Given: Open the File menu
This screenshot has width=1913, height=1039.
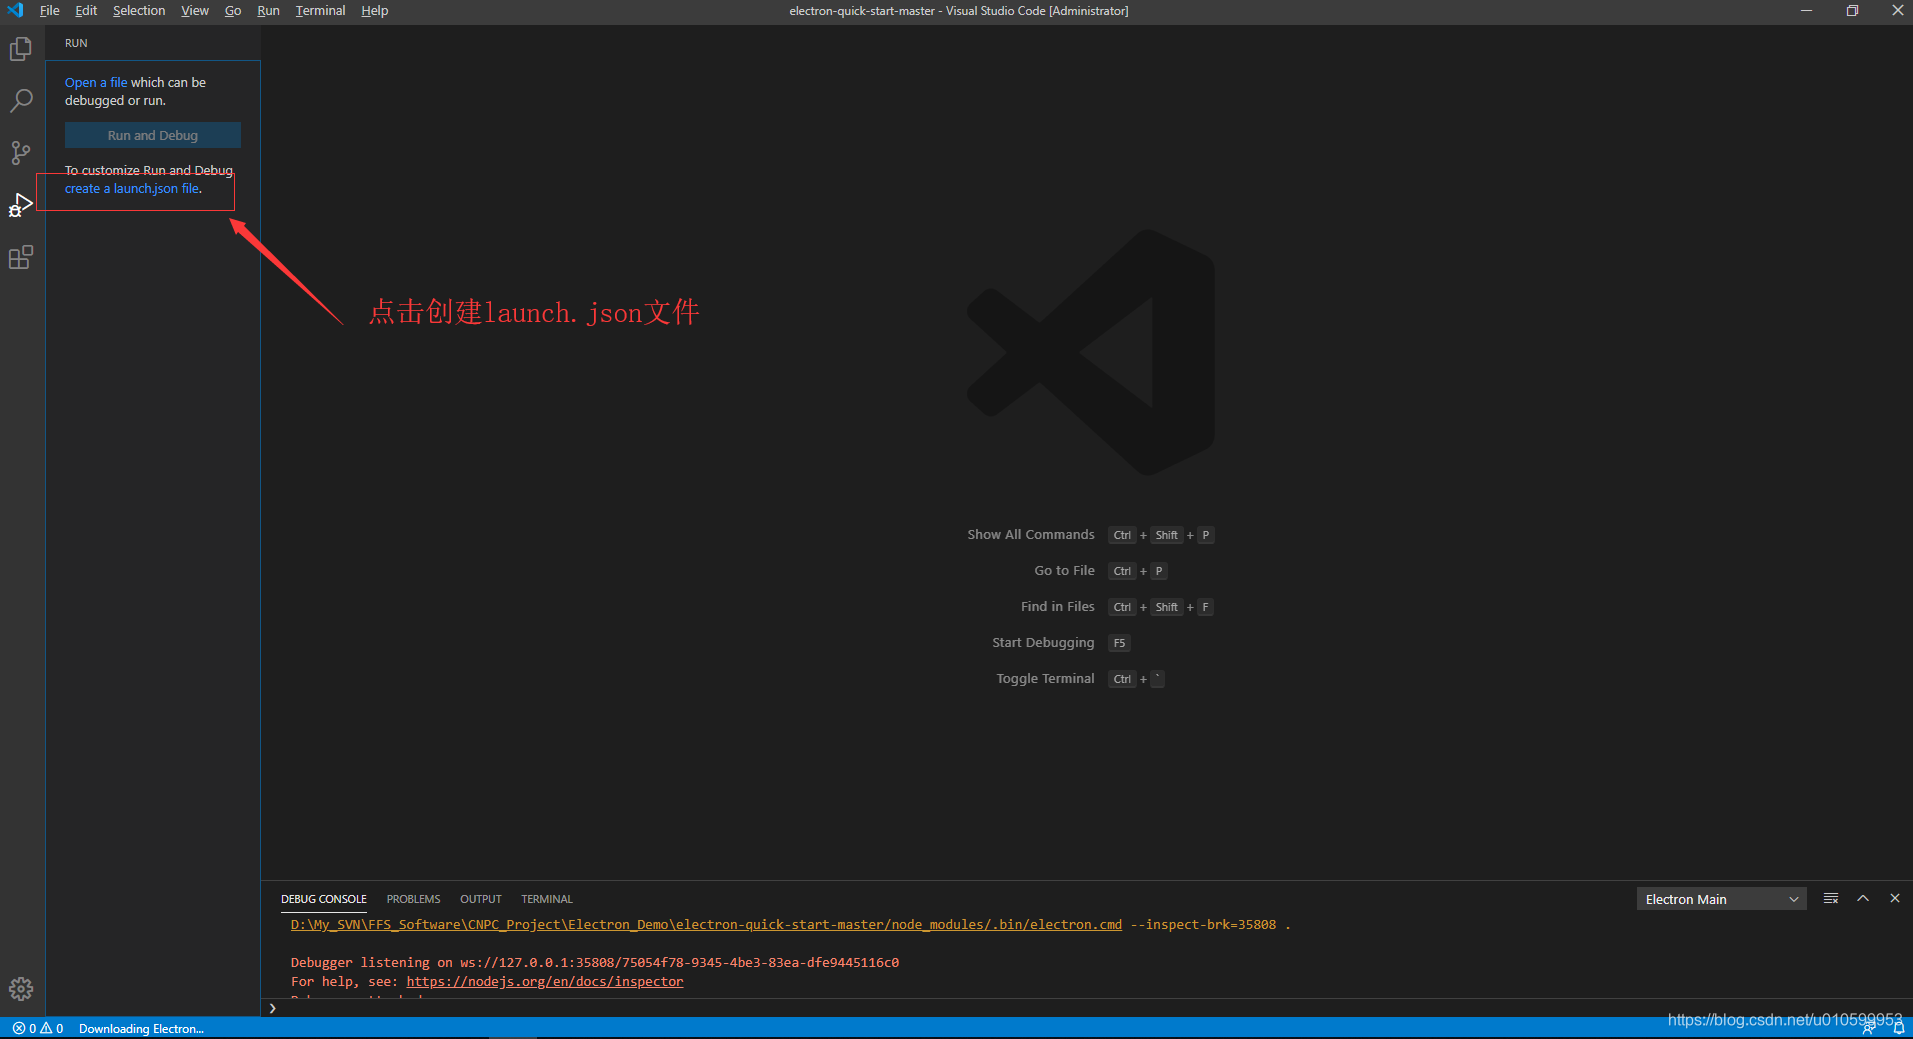Looking at the screenshot, I should [x=49, y=10].
